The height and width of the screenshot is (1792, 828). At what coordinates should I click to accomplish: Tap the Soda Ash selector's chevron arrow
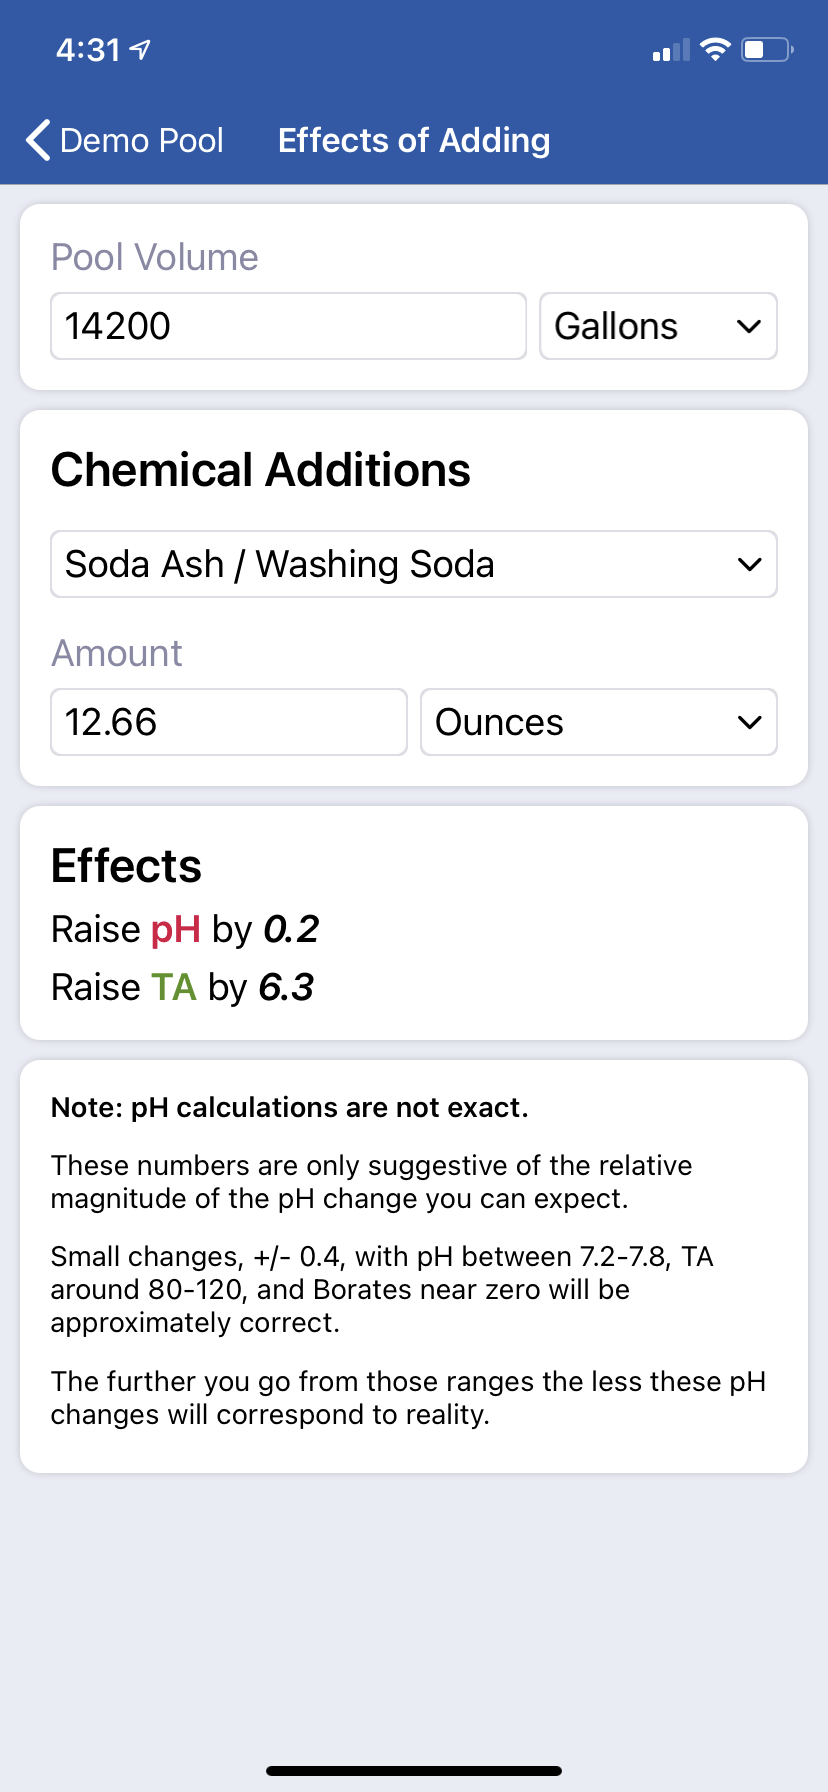point(749,564)
